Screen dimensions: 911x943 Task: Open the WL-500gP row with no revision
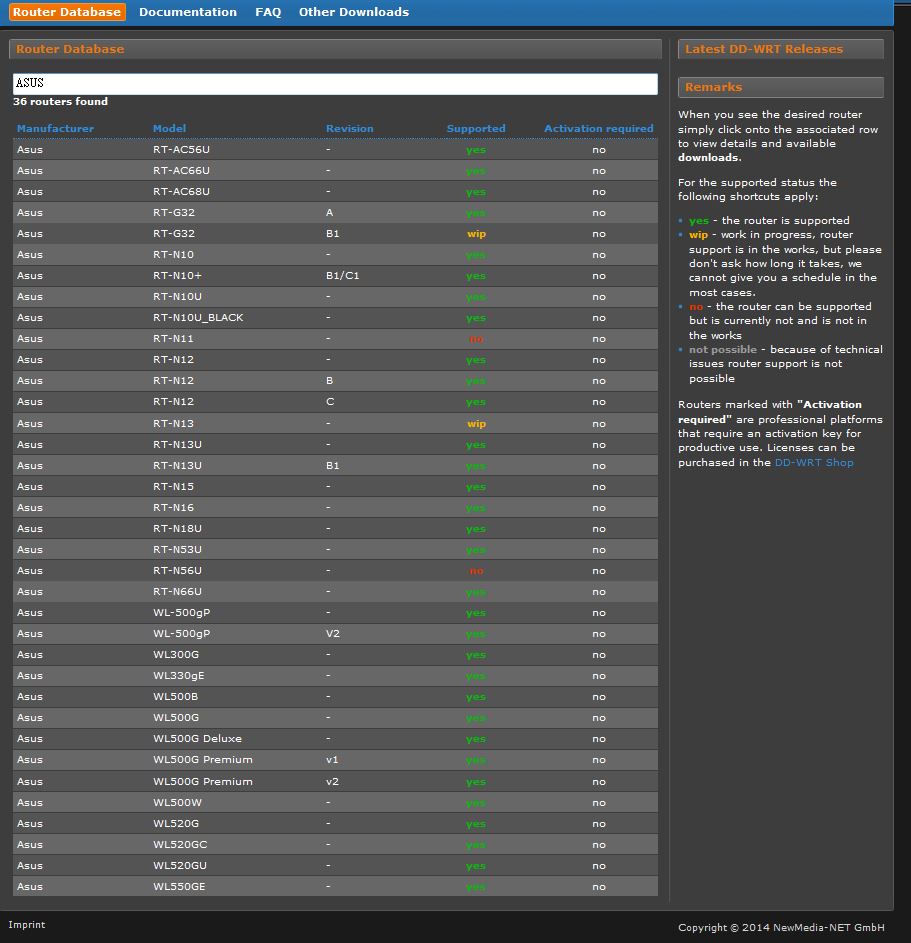(x=335, y=613)
